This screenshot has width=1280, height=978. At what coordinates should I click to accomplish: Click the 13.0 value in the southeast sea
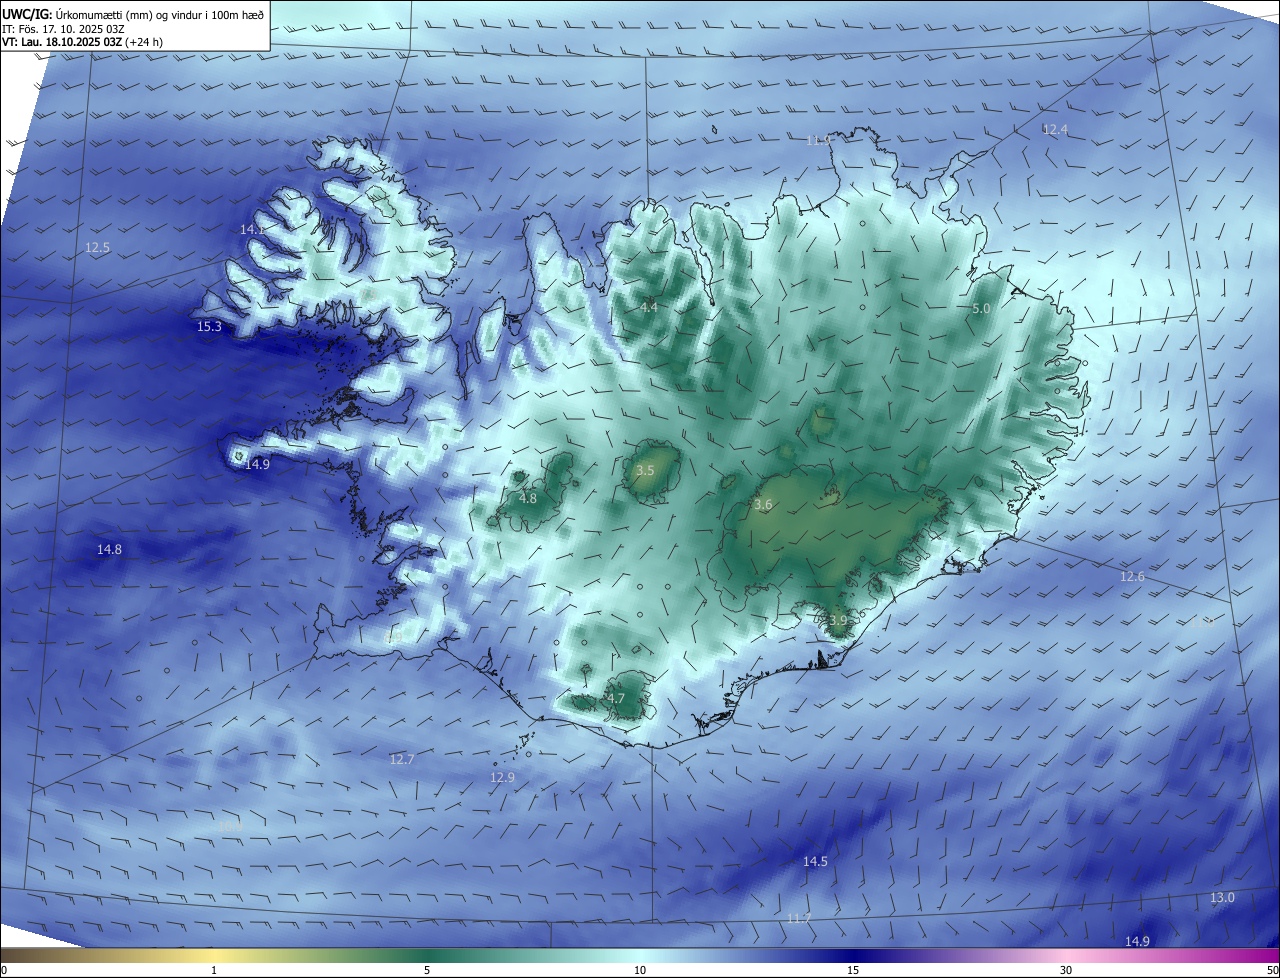click(x=1222, y=898)
